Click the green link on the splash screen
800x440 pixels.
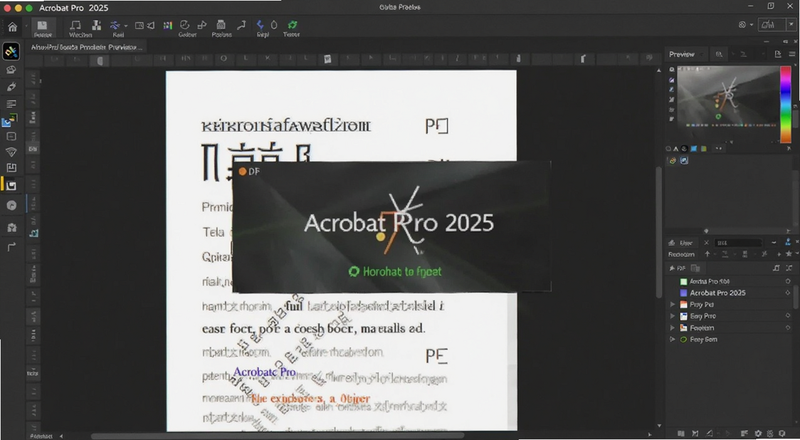[x=395, y=272]
